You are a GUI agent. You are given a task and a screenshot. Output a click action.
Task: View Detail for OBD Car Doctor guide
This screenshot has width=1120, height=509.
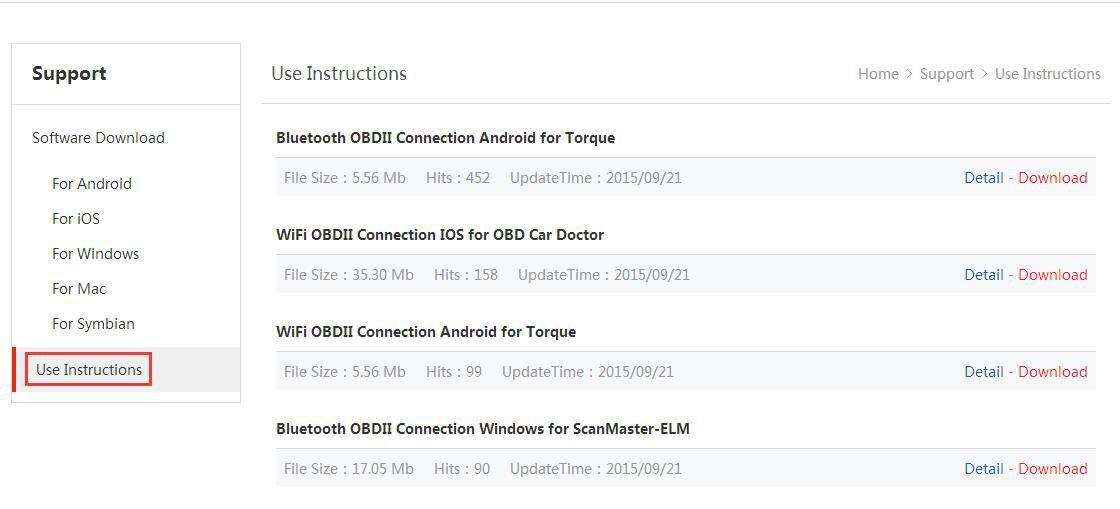click(983, 275)
